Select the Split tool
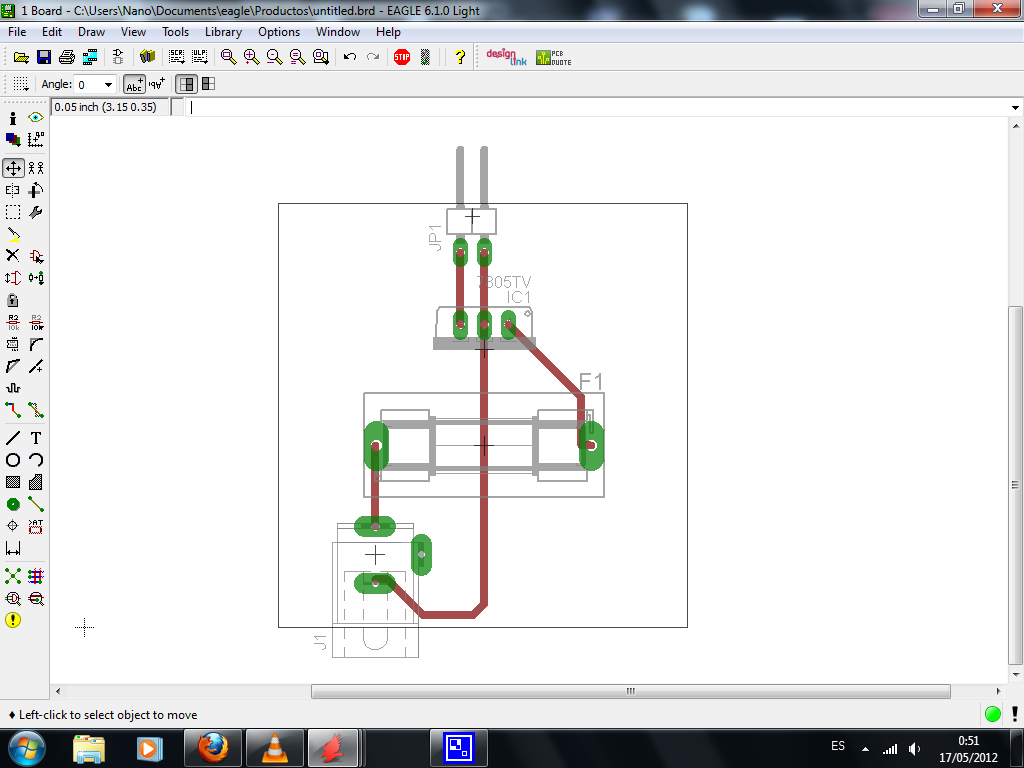Image resolution: width=1024 pixels, height=768 pixels. [13, 366]
